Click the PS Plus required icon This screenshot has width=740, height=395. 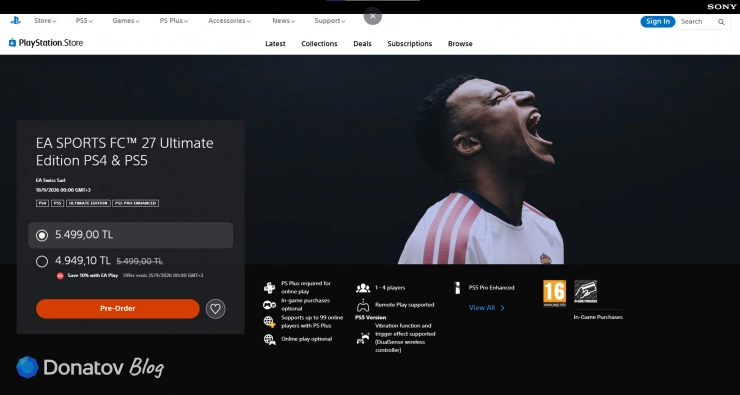pyautogui.click(x=269, y=287)
